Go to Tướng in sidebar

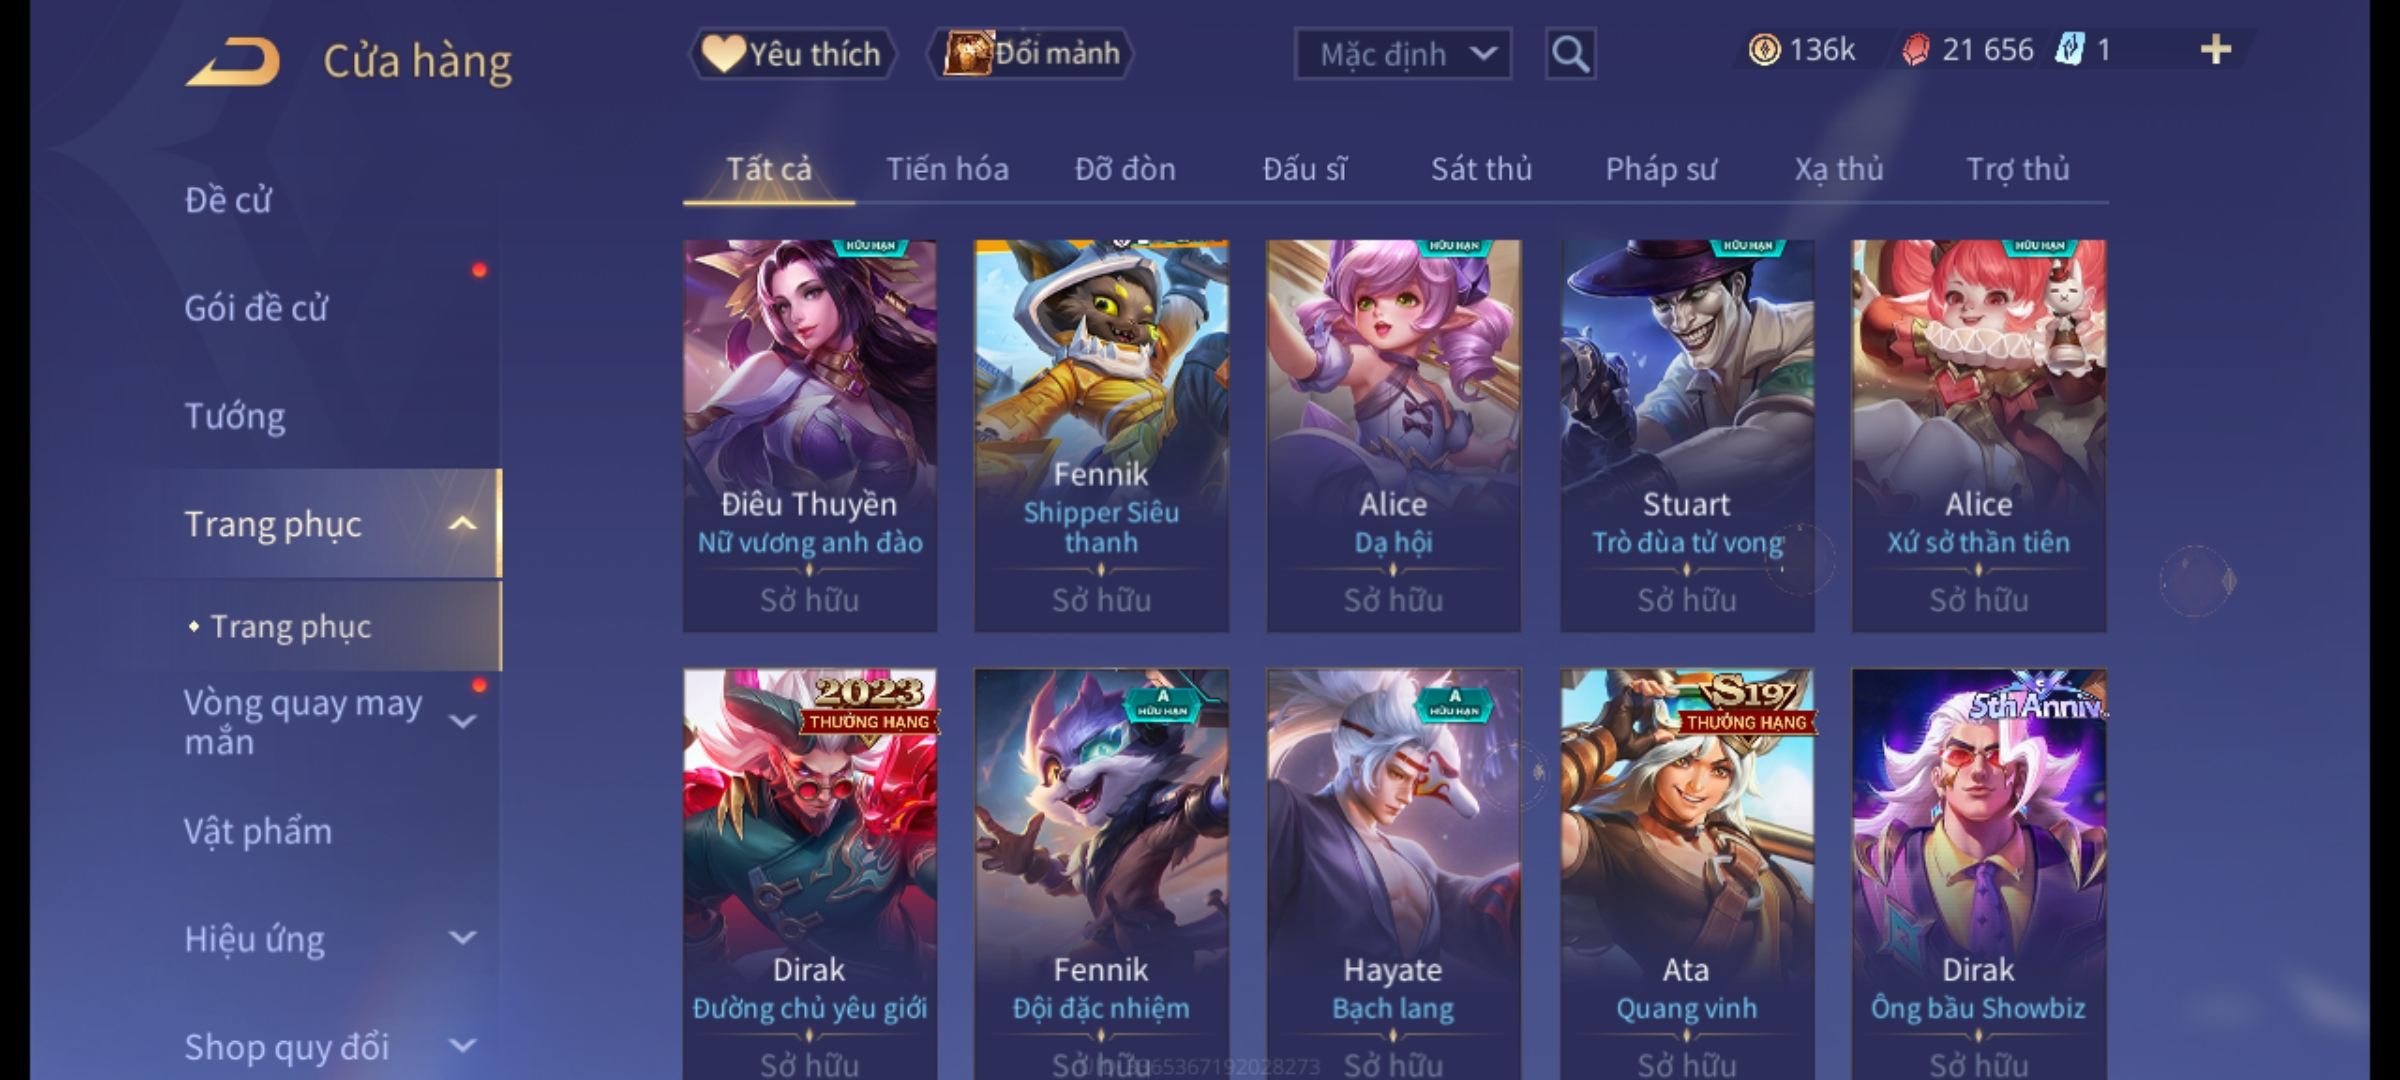(x=235, y=416)
